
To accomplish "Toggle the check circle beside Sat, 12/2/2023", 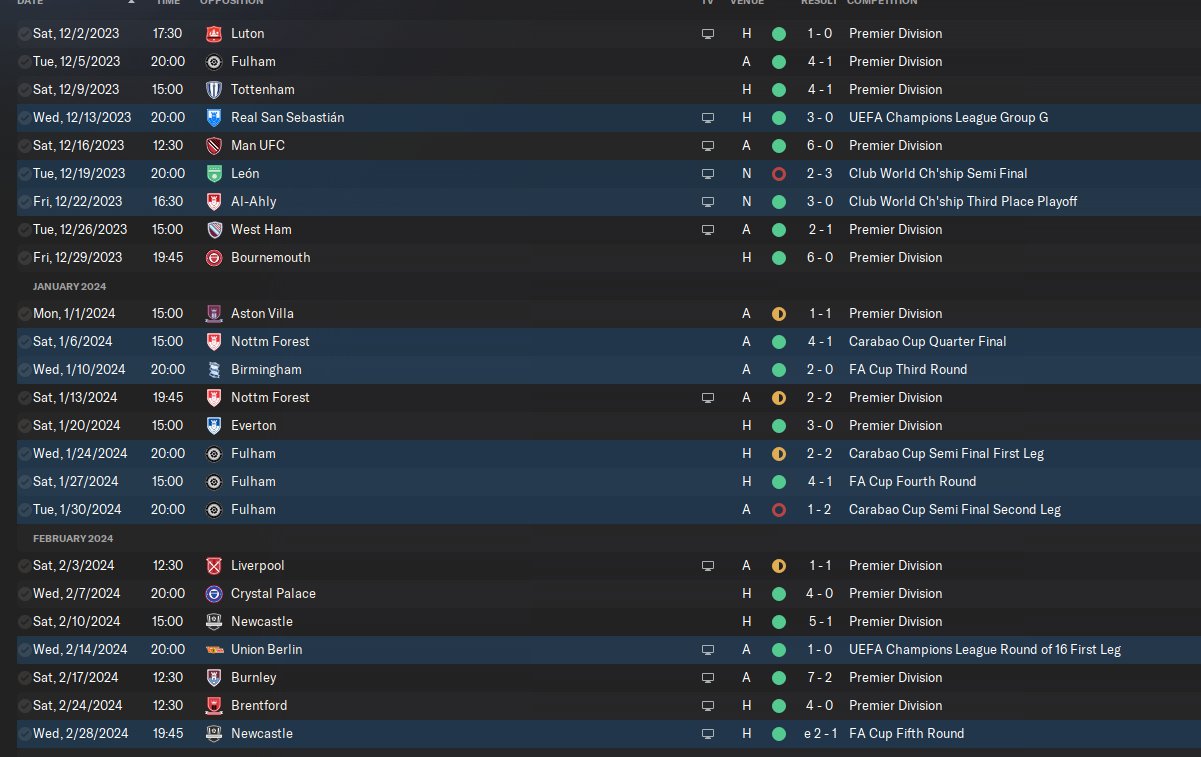I will click(24, 34).
